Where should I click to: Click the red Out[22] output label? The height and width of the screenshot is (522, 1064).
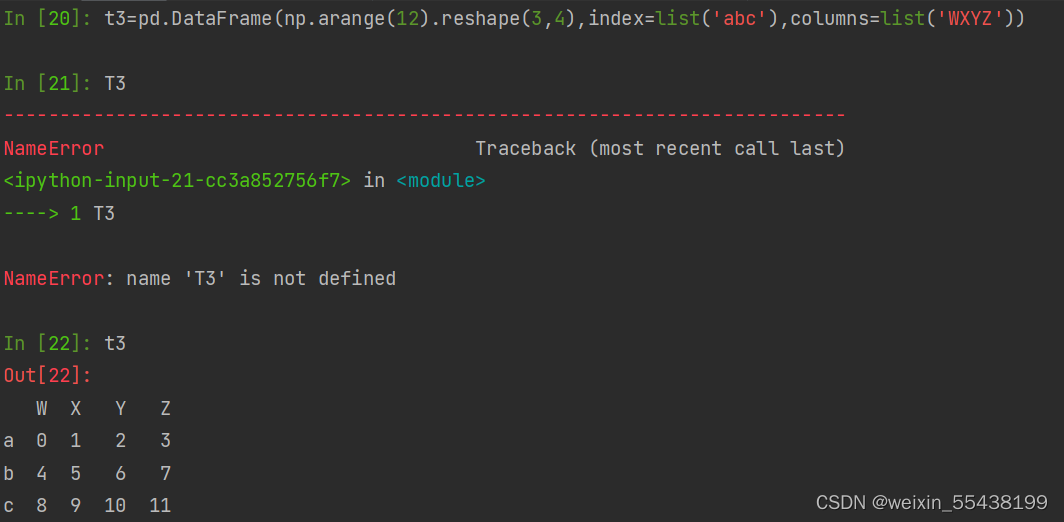point(48,376)
